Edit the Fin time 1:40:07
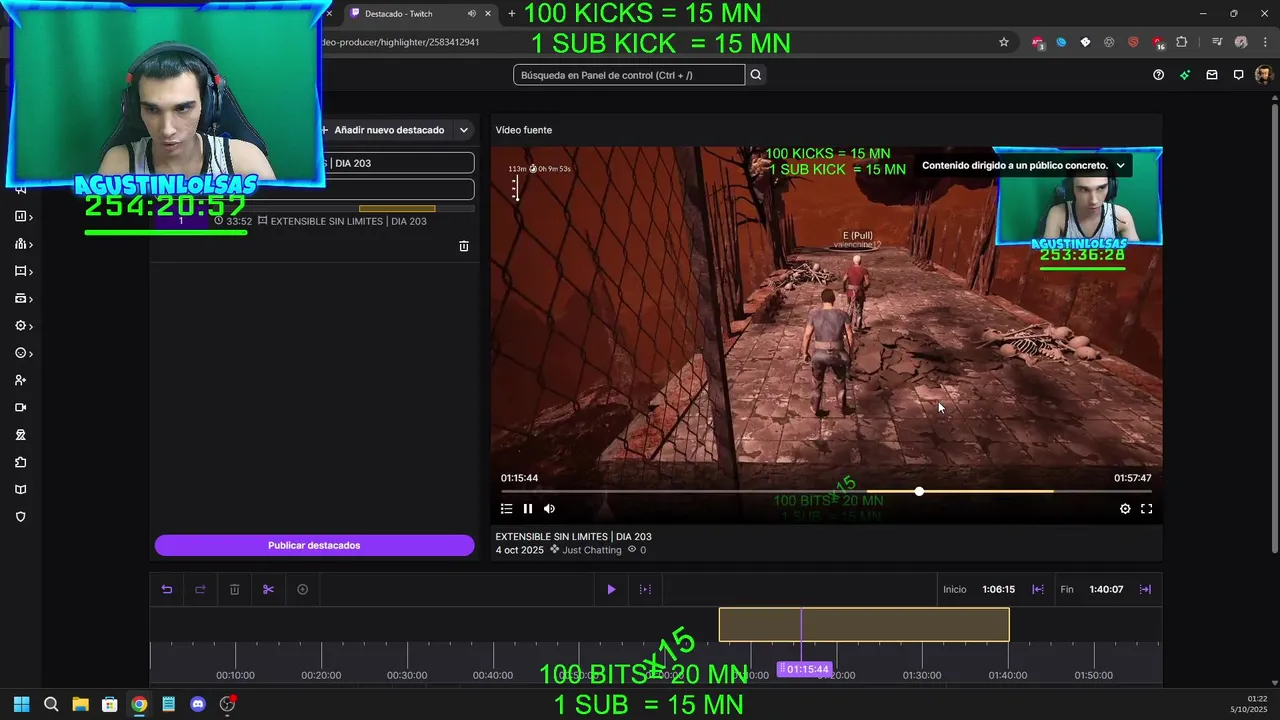This screenshot has width=1280, height=720. (x=1106, y=590)
